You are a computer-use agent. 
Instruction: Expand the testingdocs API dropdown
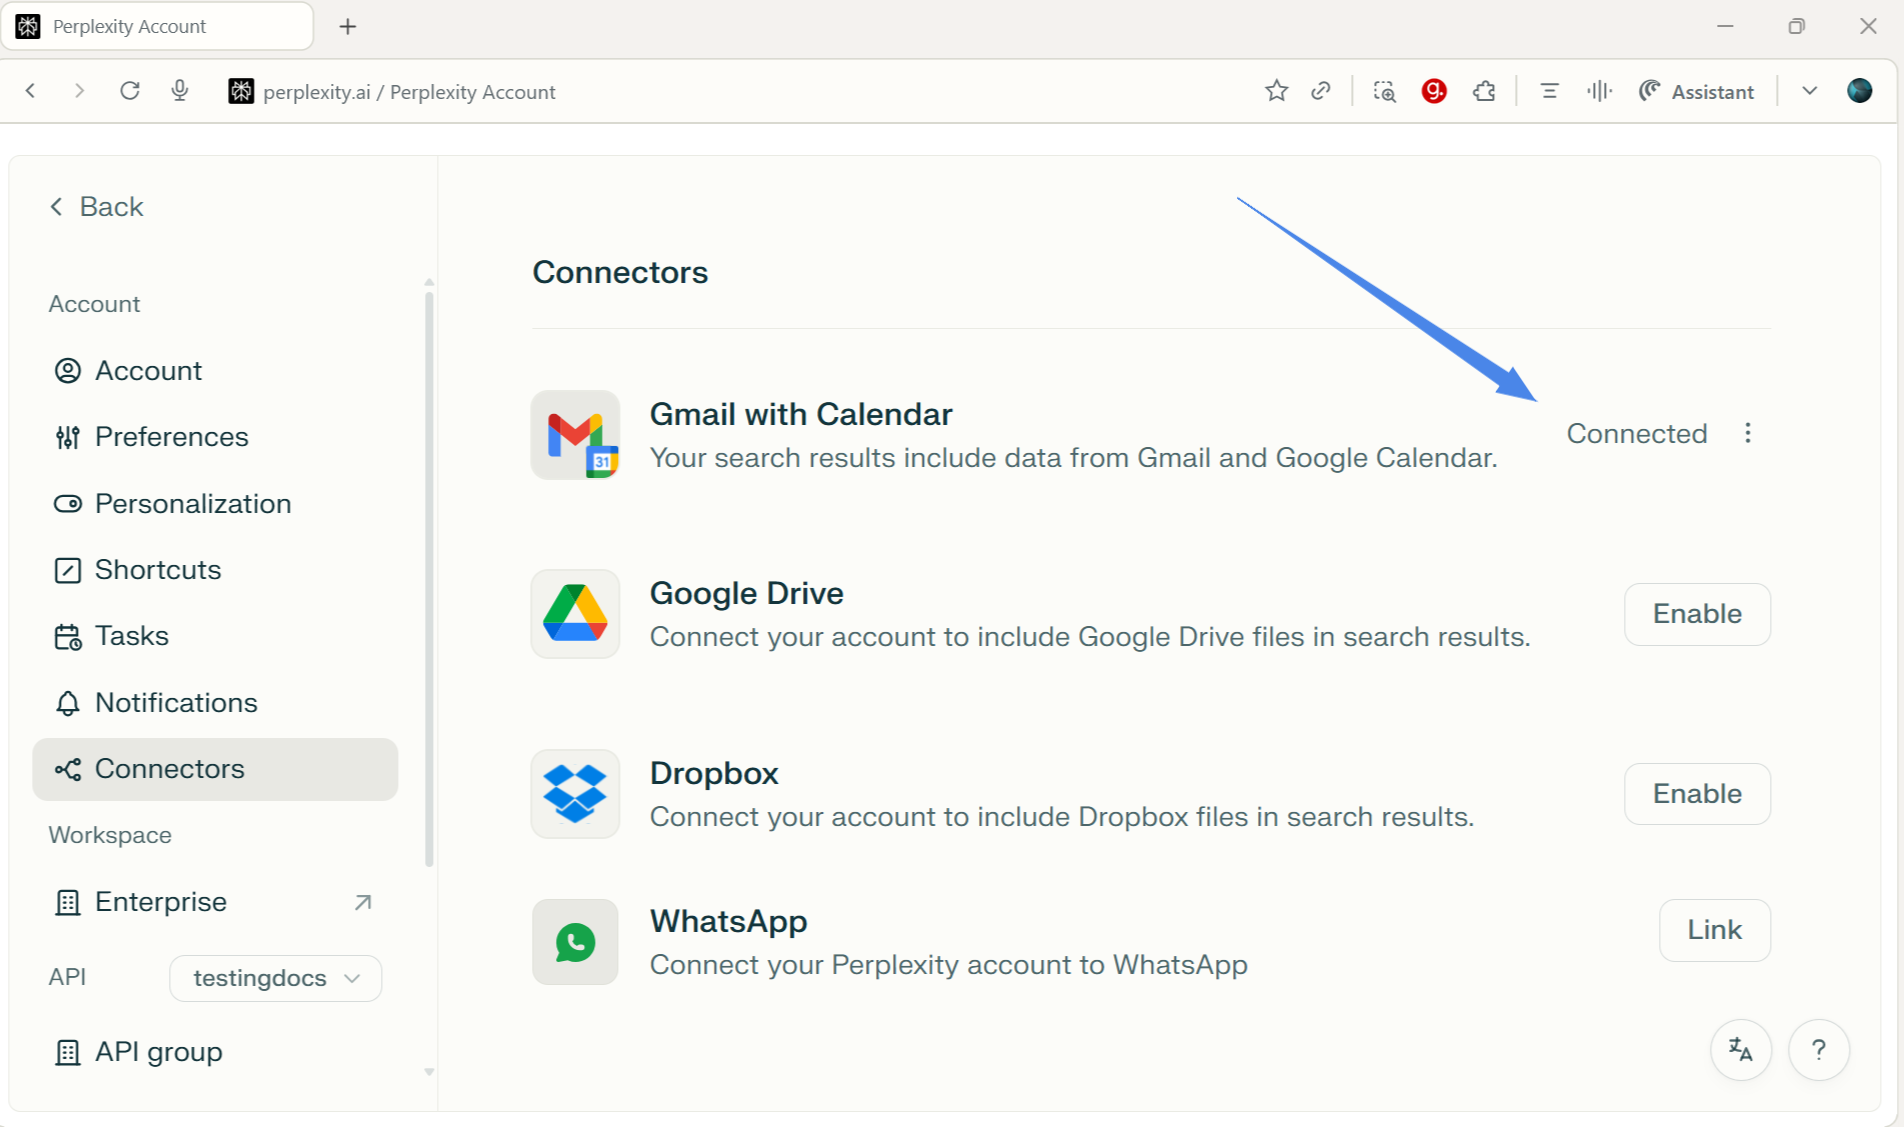(275, 978)
